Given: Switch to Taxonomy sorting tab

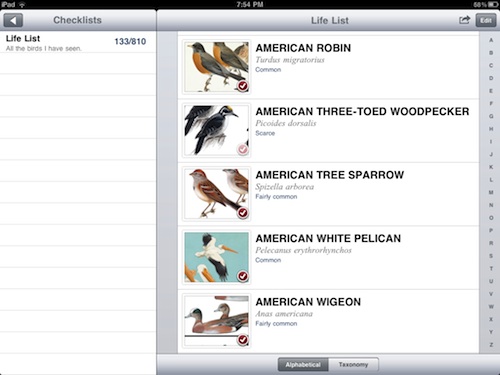Looking at the screenshot, I should pyautogui.click(x=353, y=365).
